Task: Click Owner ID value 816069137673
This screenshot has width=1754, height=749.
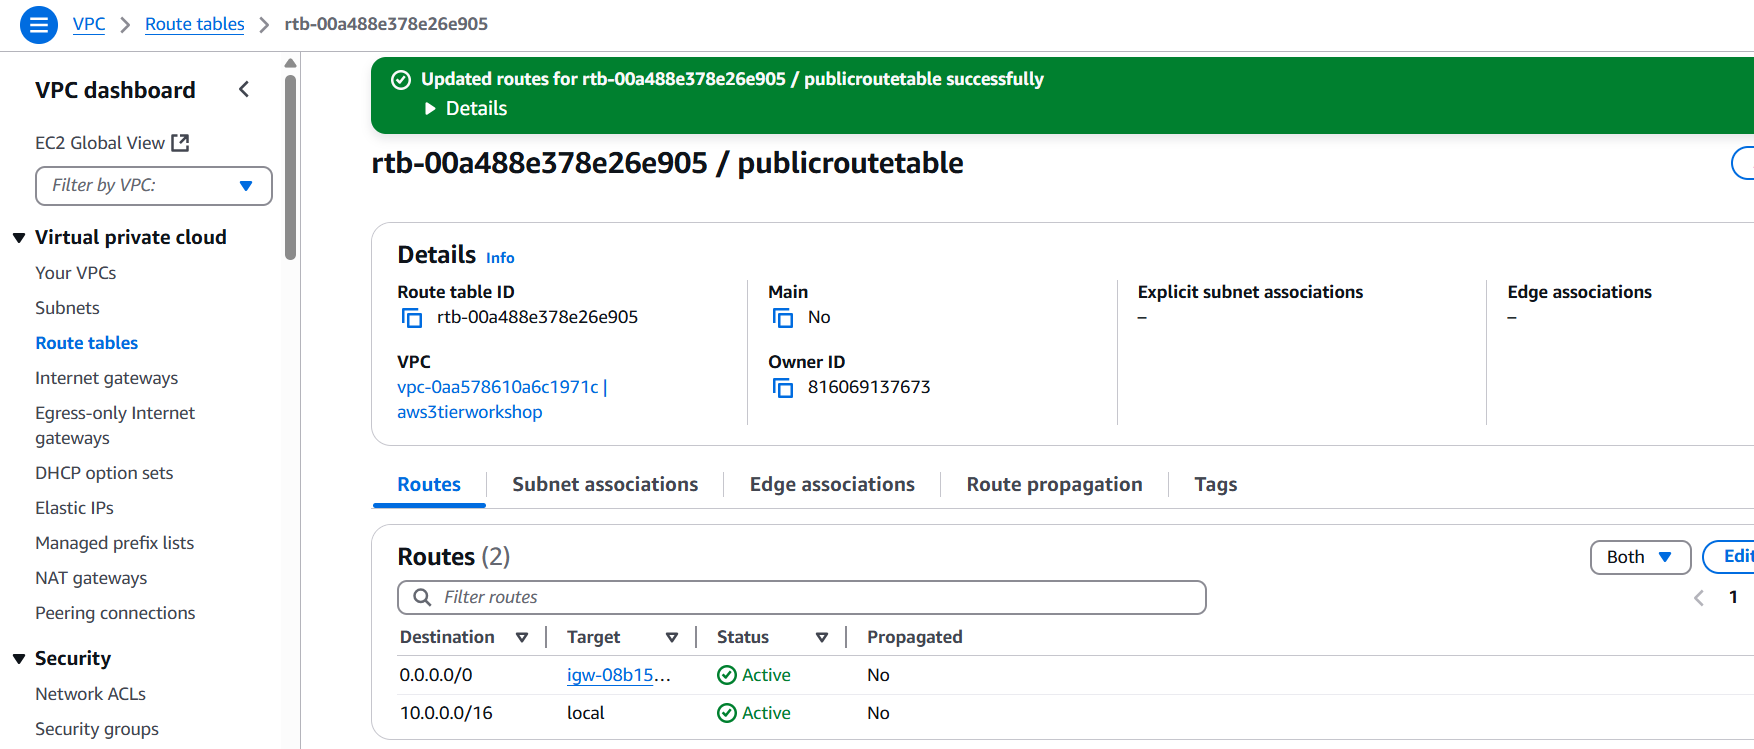Action: point(869,387)
